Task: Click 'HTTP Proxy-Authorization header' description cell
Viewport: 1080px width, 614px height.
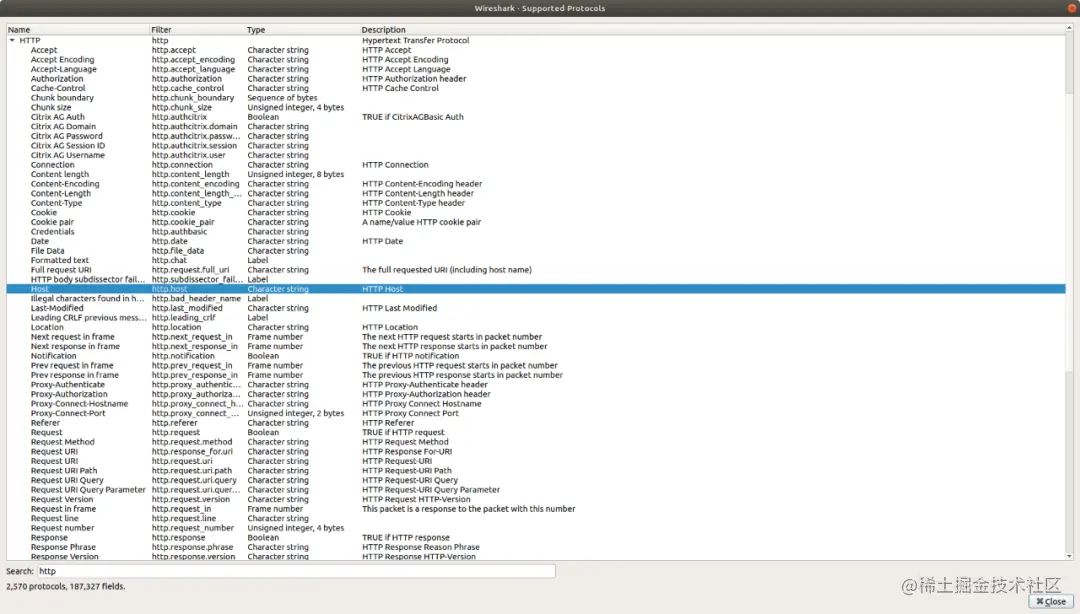Action: pos(426,395)
